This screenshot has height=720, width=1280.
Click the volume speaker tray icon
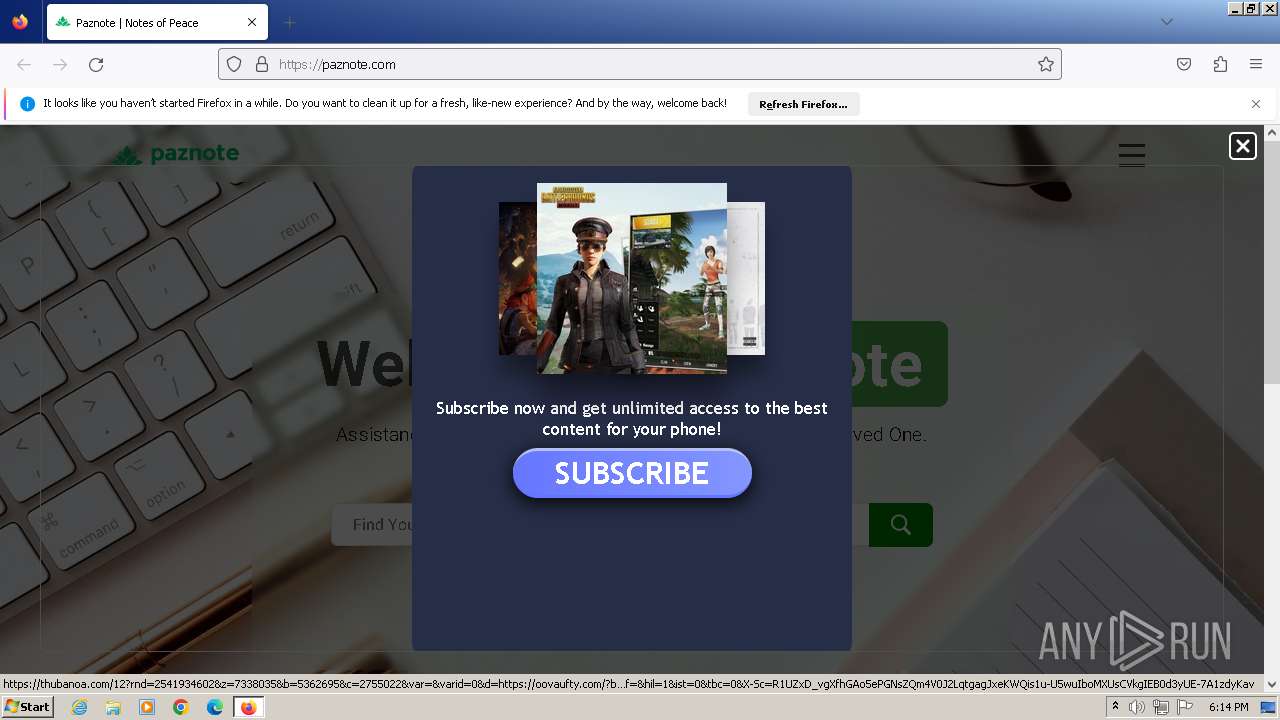pyautogui.click(x=1137, y=707)
